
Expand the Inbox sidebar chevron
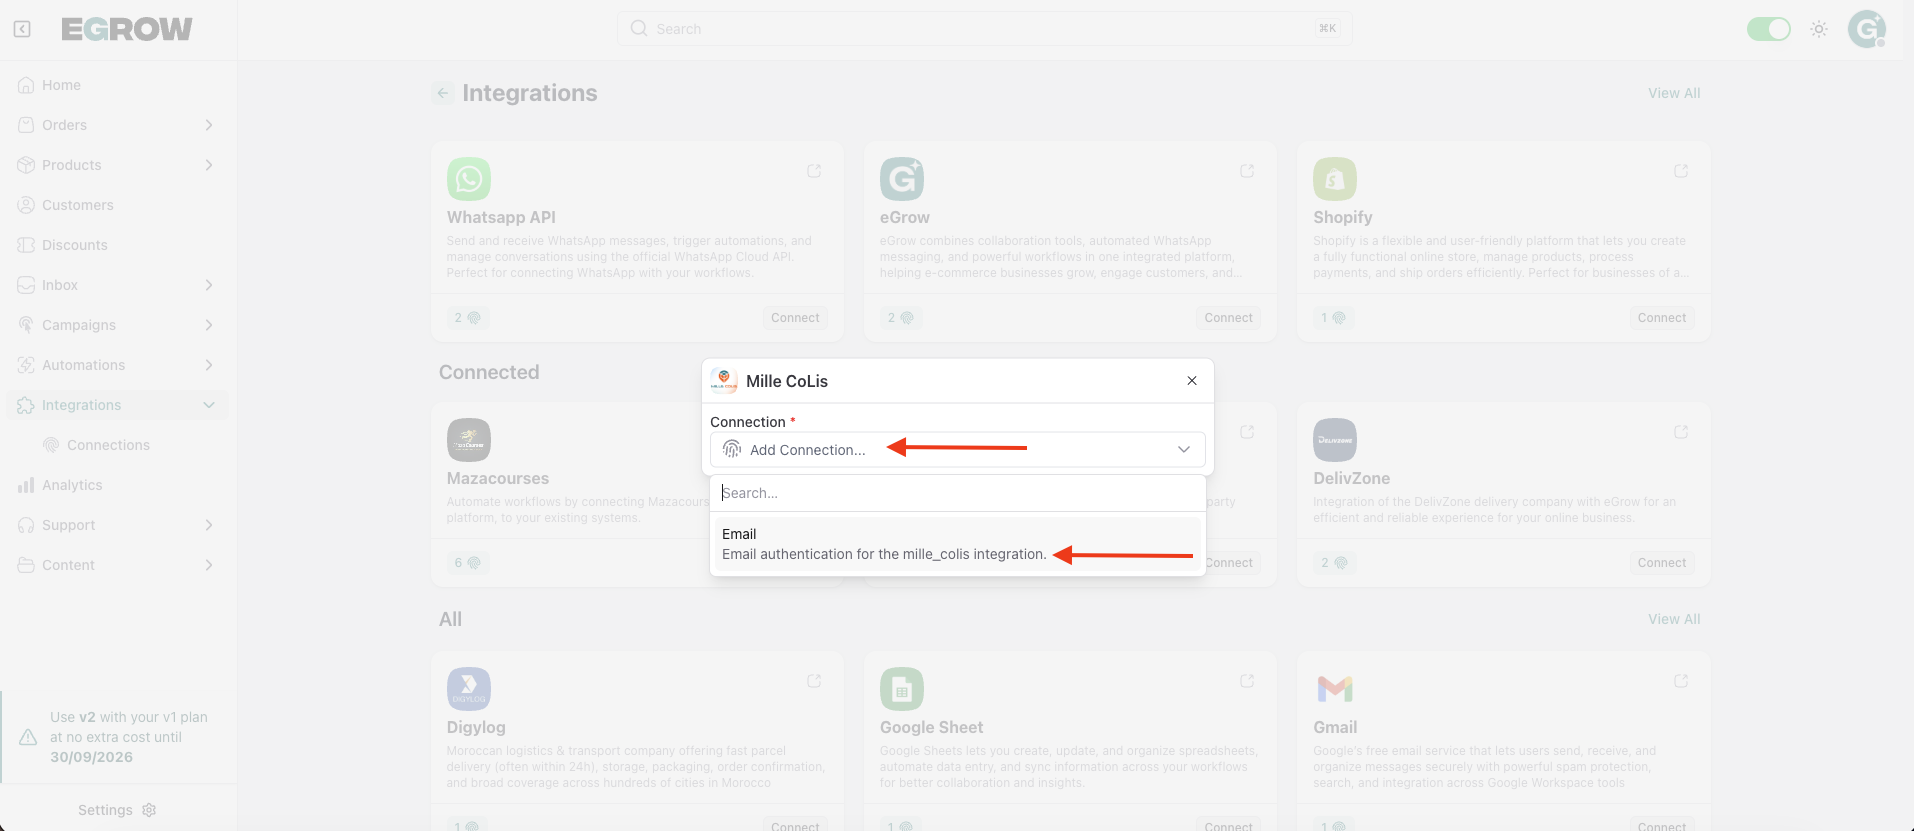[209, 285]
